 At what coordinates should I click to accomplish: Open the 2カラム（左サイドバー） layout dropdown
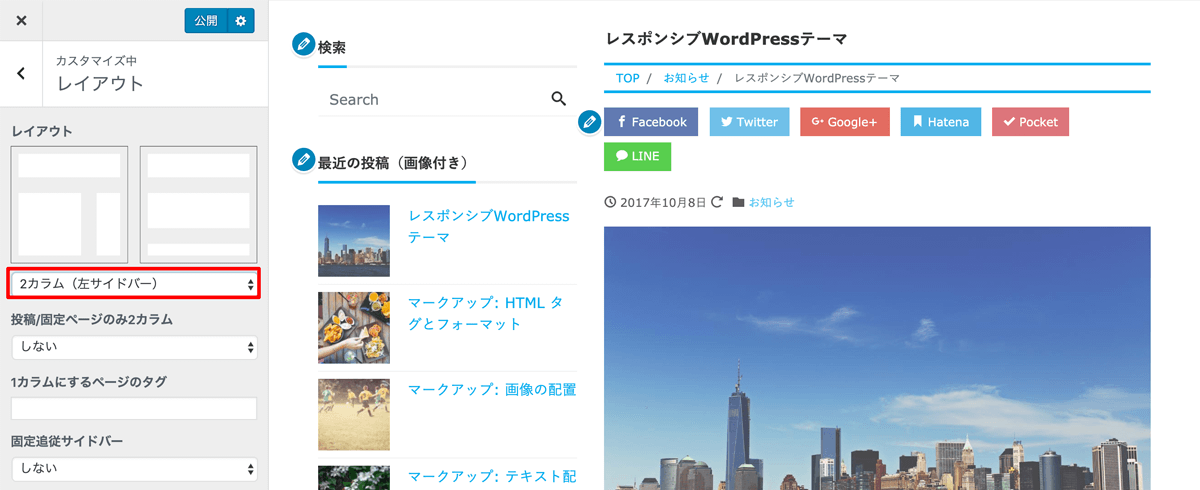(x=134, y=284)
